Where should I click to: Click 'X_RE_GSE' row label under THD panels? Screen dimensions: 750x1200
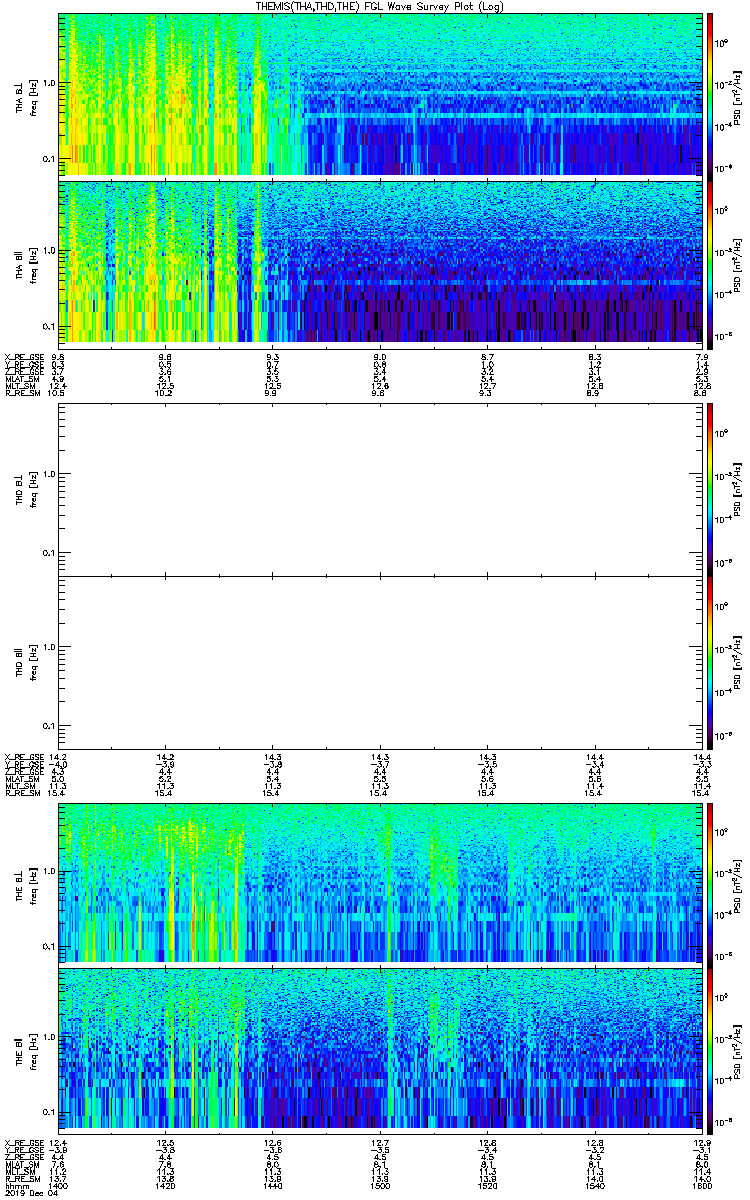pos(22,757)
